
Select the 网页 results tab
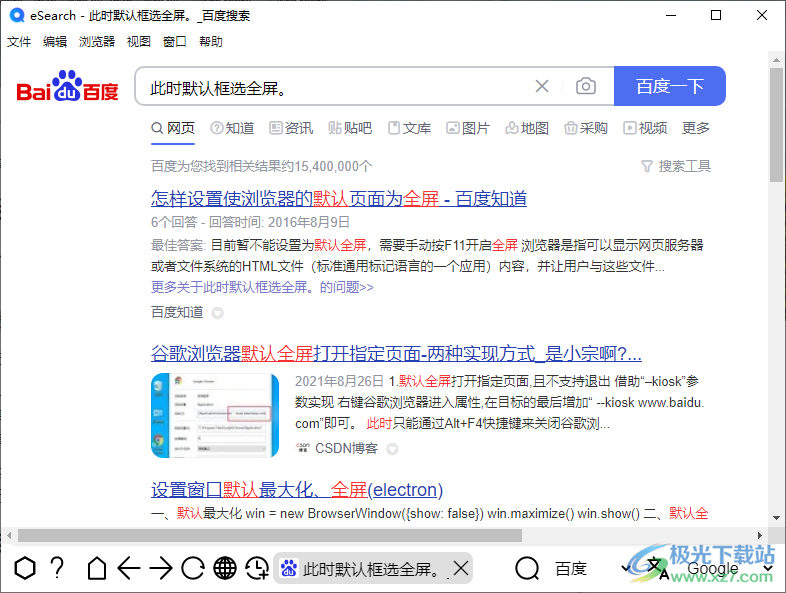pyautogui.click(x=173, y=128)
